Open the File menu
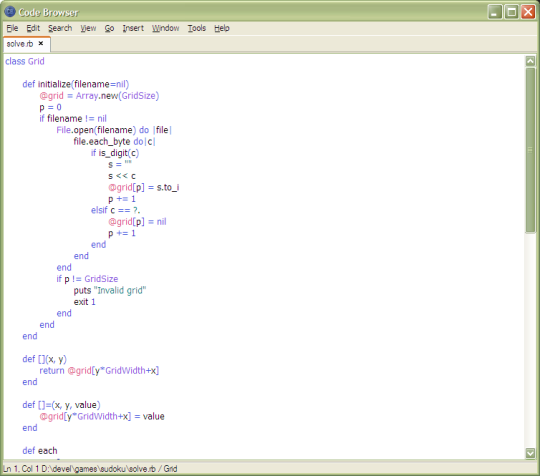 point(12,28)
